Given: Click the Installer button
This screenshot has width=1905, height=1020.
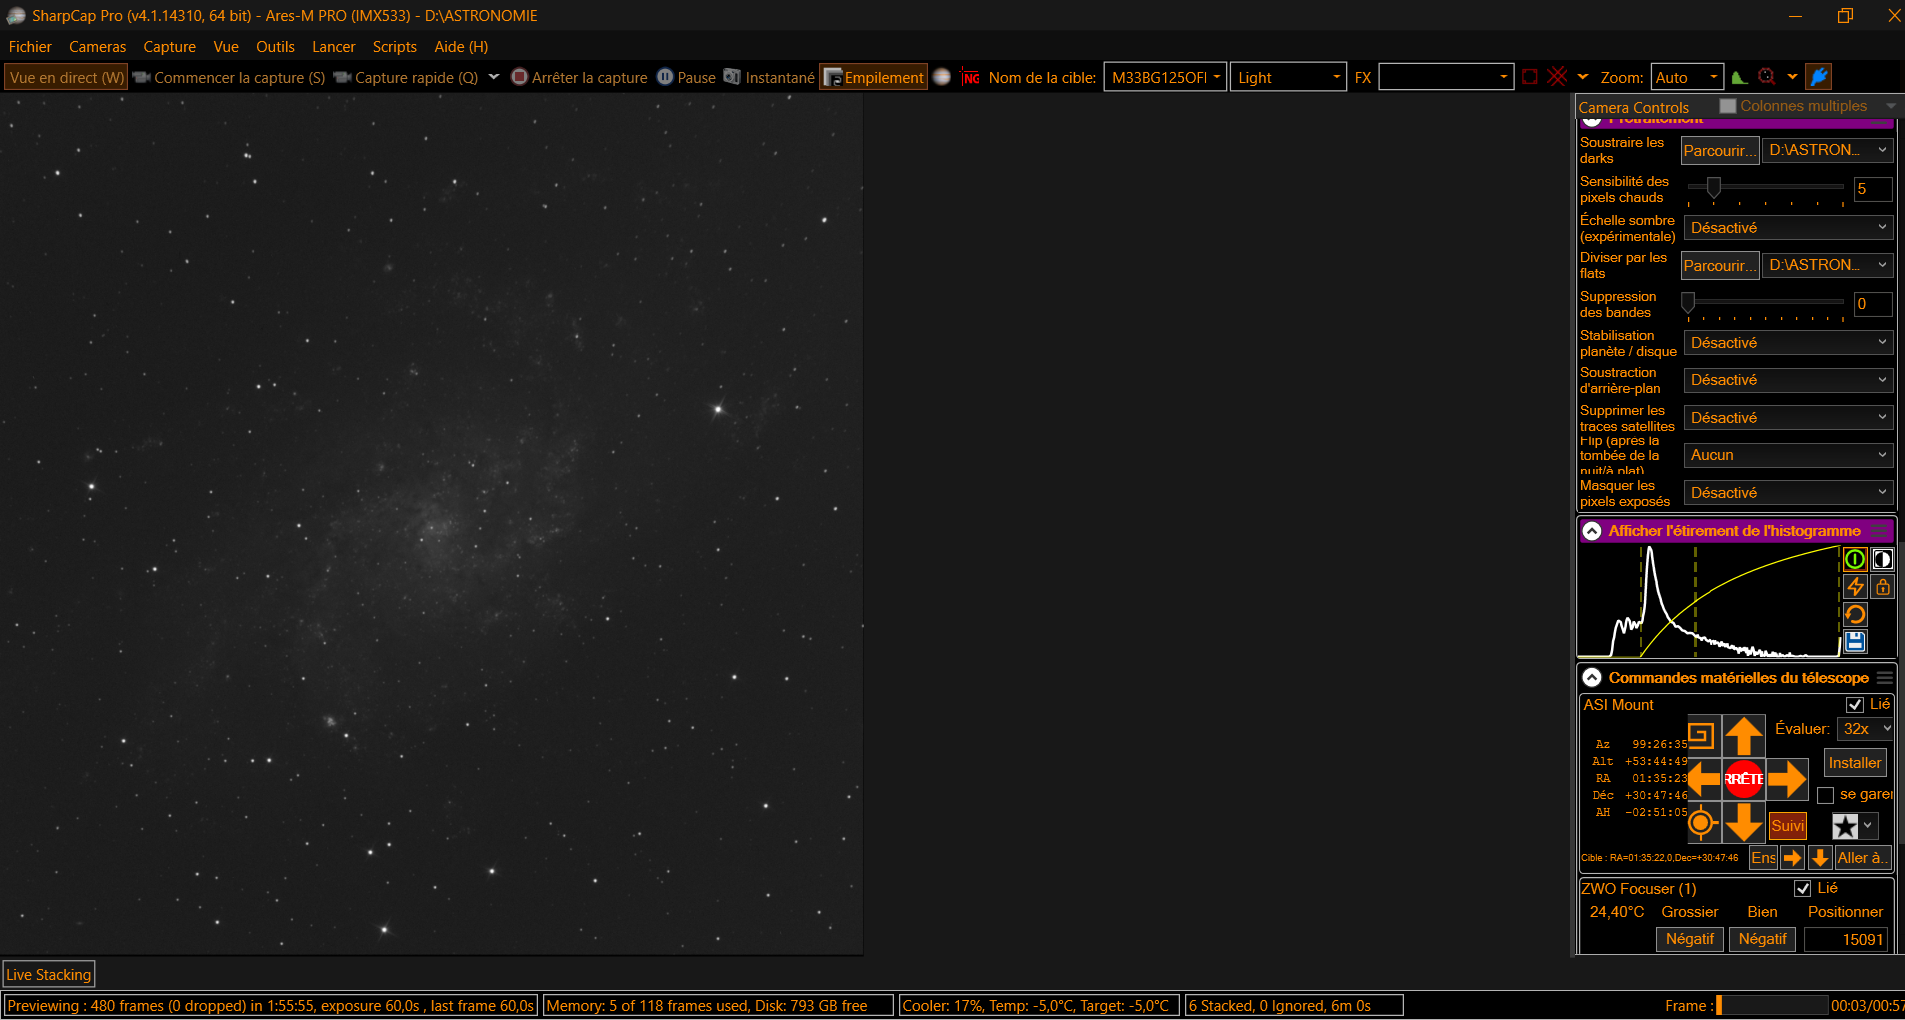Looking at the screenshot, I should click(x=1855, y=763).
